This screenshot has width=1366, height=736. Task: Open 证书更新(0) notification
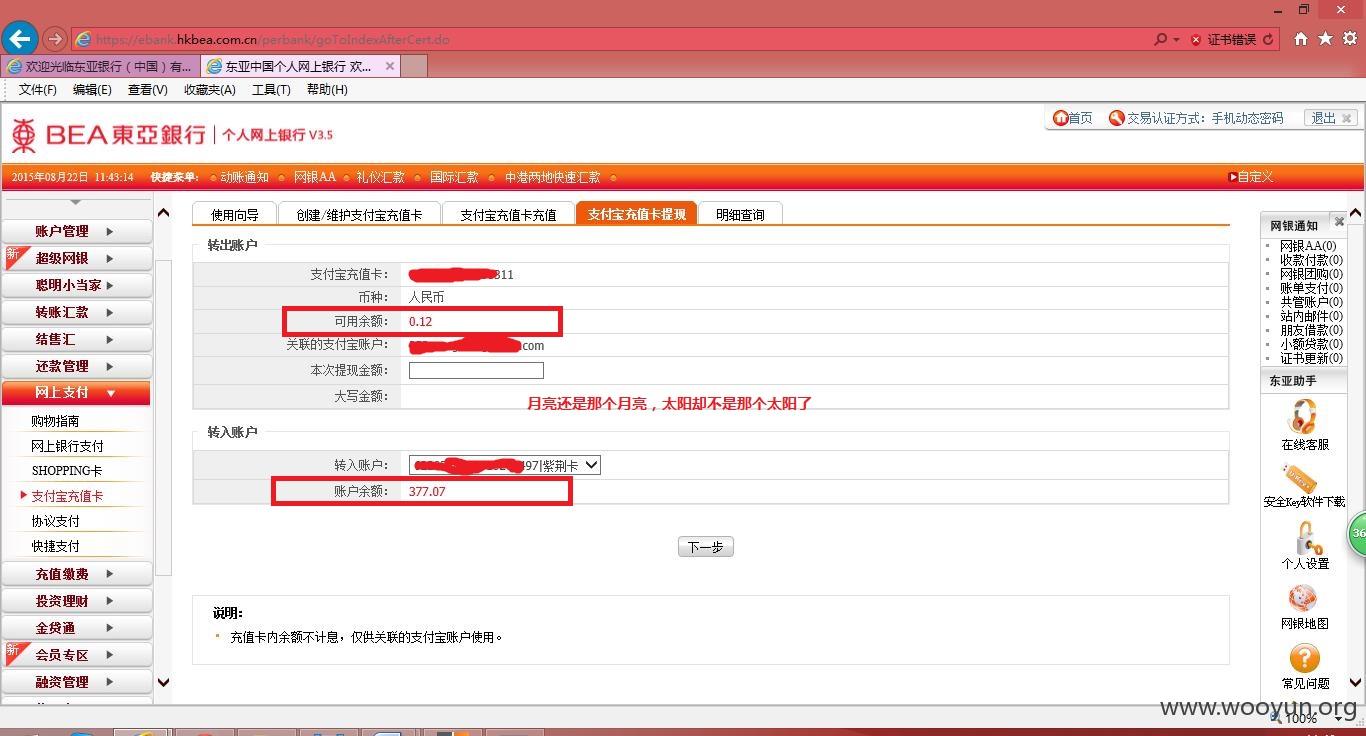coord(1311,358)
